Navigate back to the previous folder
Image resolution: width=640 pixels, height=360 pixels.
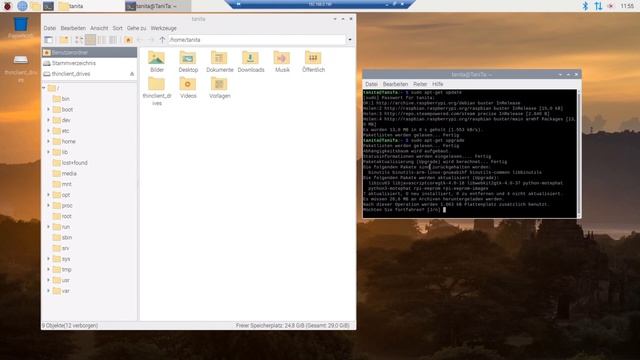(140, 40)
